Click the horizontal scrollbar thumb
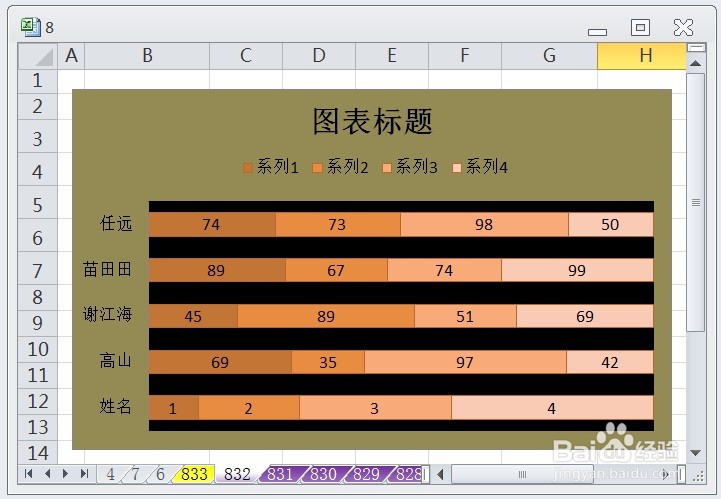This screenshot has height=499, width=721. pyautogui.click(x=522, y=474)
